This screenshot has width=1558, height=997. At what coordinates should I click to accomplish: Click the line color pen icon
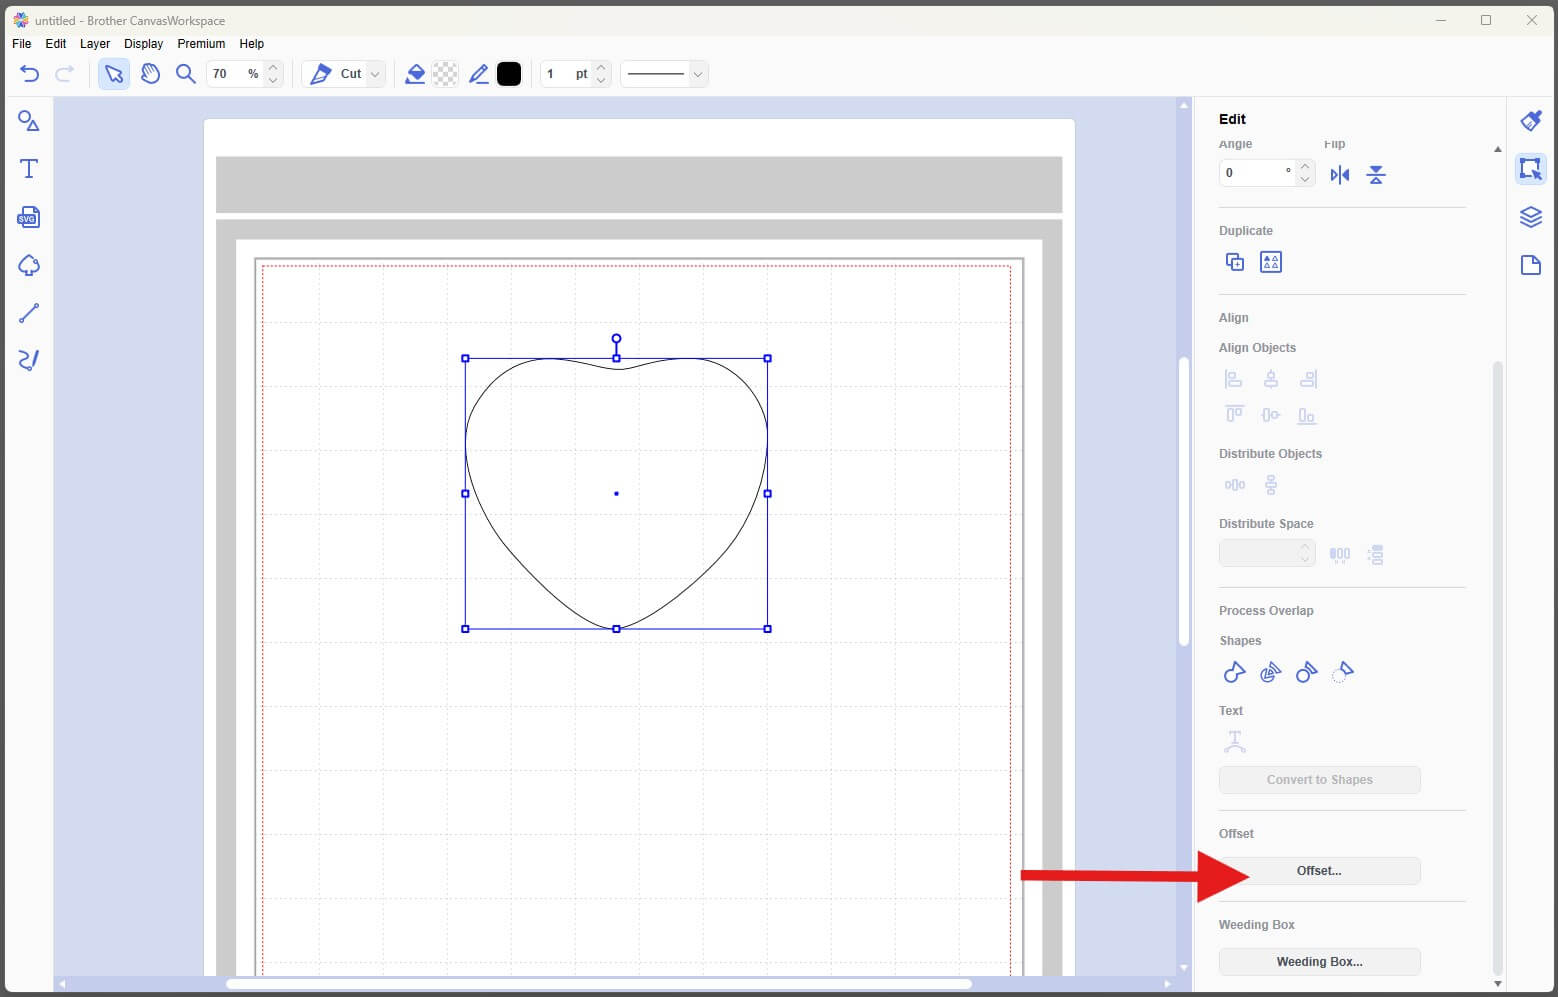point(479,74)
